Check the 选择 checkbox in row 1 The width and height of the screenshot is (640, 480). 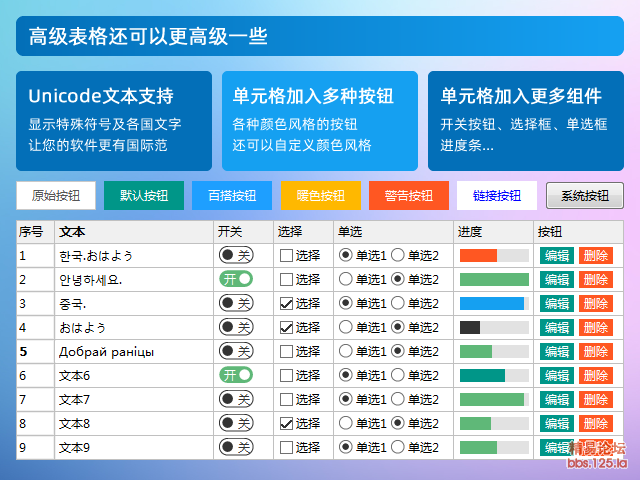(286, 256)
